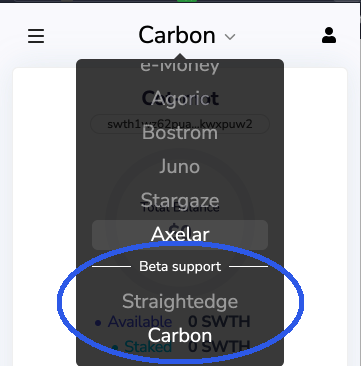Switch to the Bostrom network
361x366 pixels.
[180, 133]
